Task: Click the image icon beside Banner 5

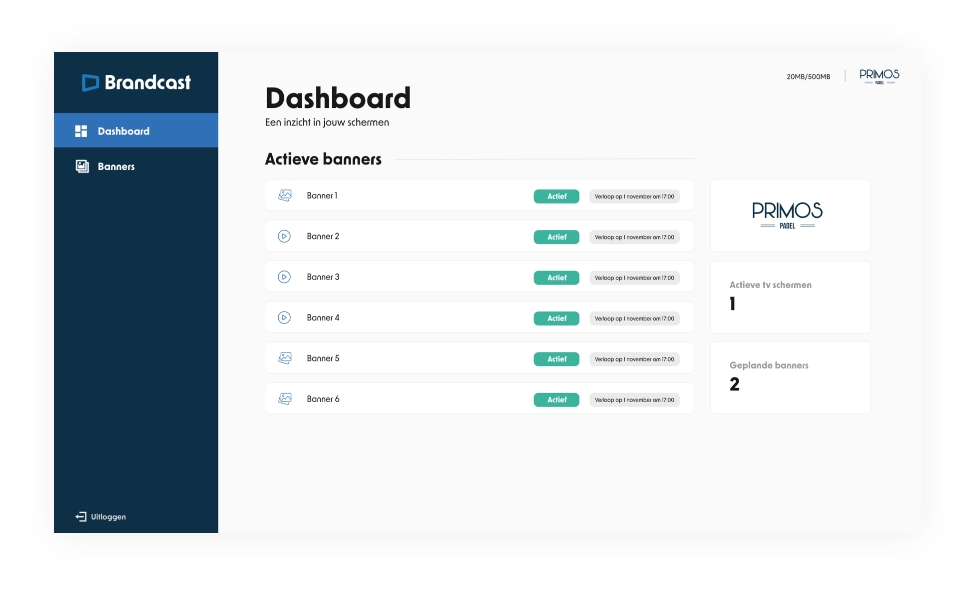Action: [284, 358]
